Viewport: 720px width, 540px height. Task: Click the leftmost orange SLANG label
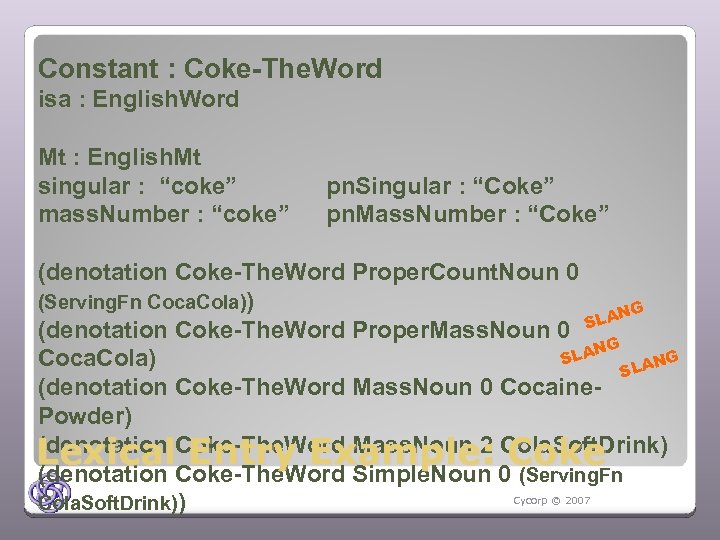590,350
